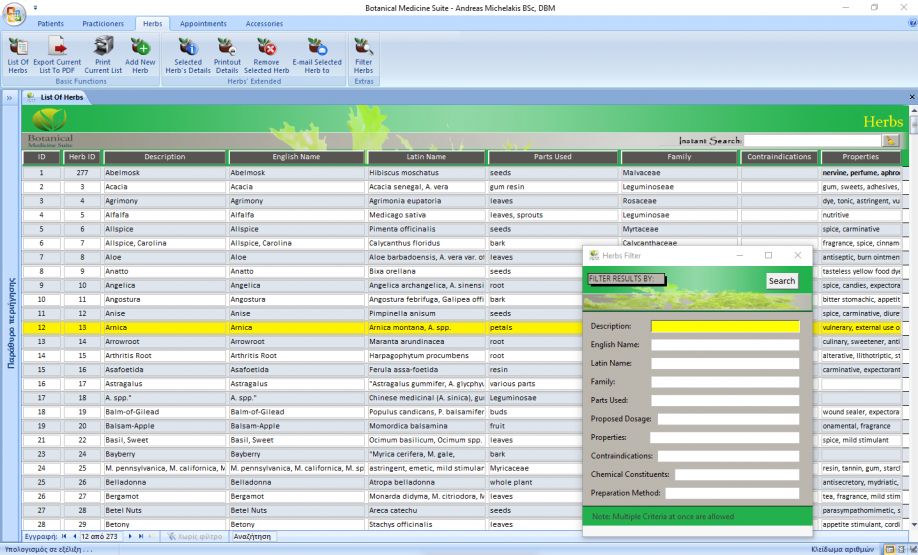Select the 'Hibiscus moschatus' Latin name cell
Screen dimensions: 918x555
[426, 173]
